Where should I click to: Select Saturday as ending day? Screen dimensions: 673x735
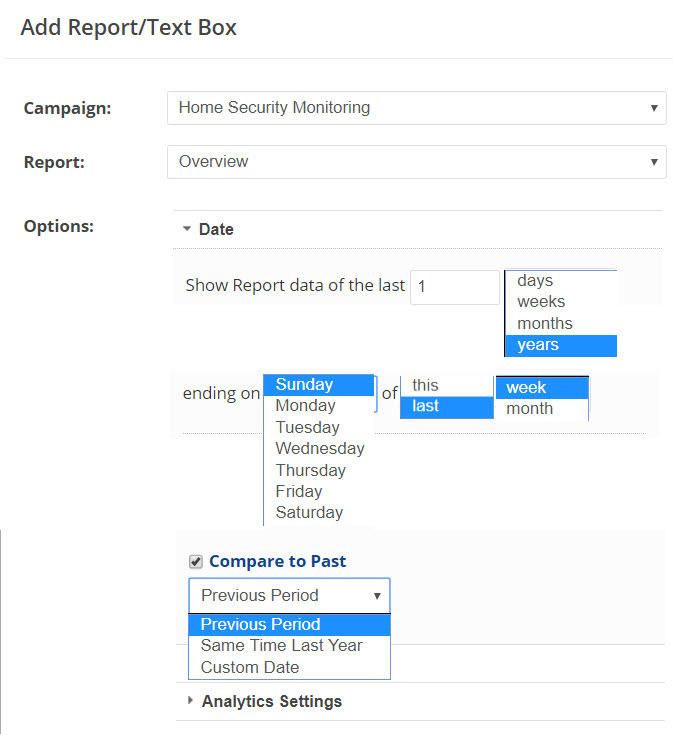309,513
